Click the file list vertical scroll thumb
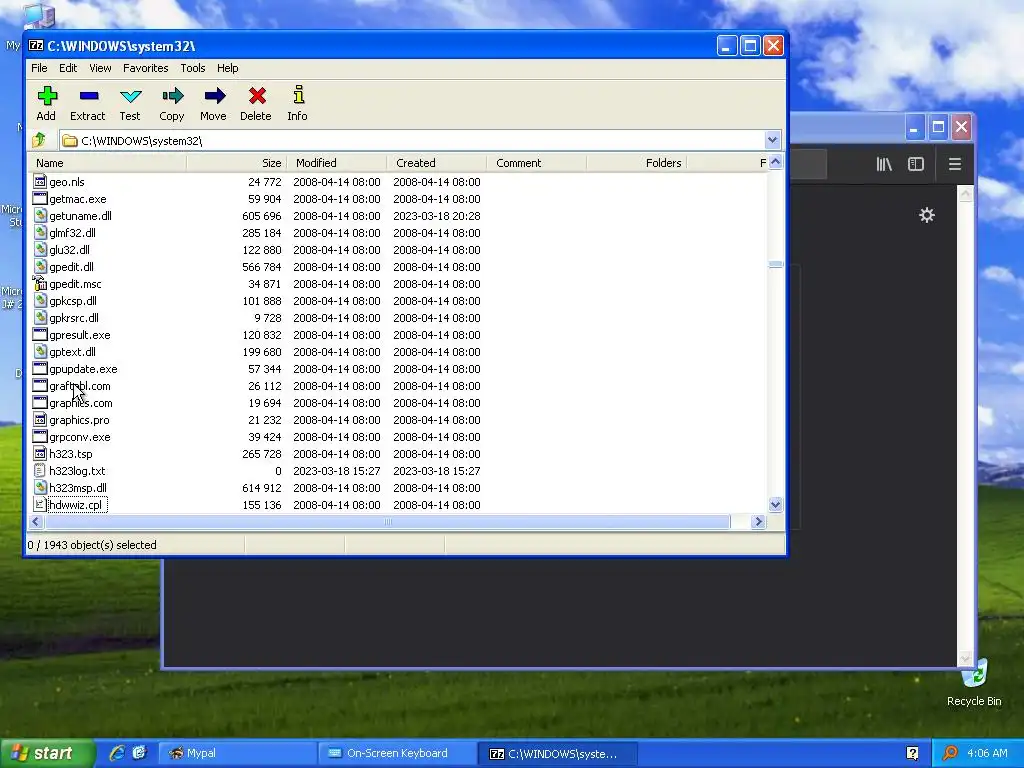Viewport: 1024px width, 768px height. [x=775, y=264]
